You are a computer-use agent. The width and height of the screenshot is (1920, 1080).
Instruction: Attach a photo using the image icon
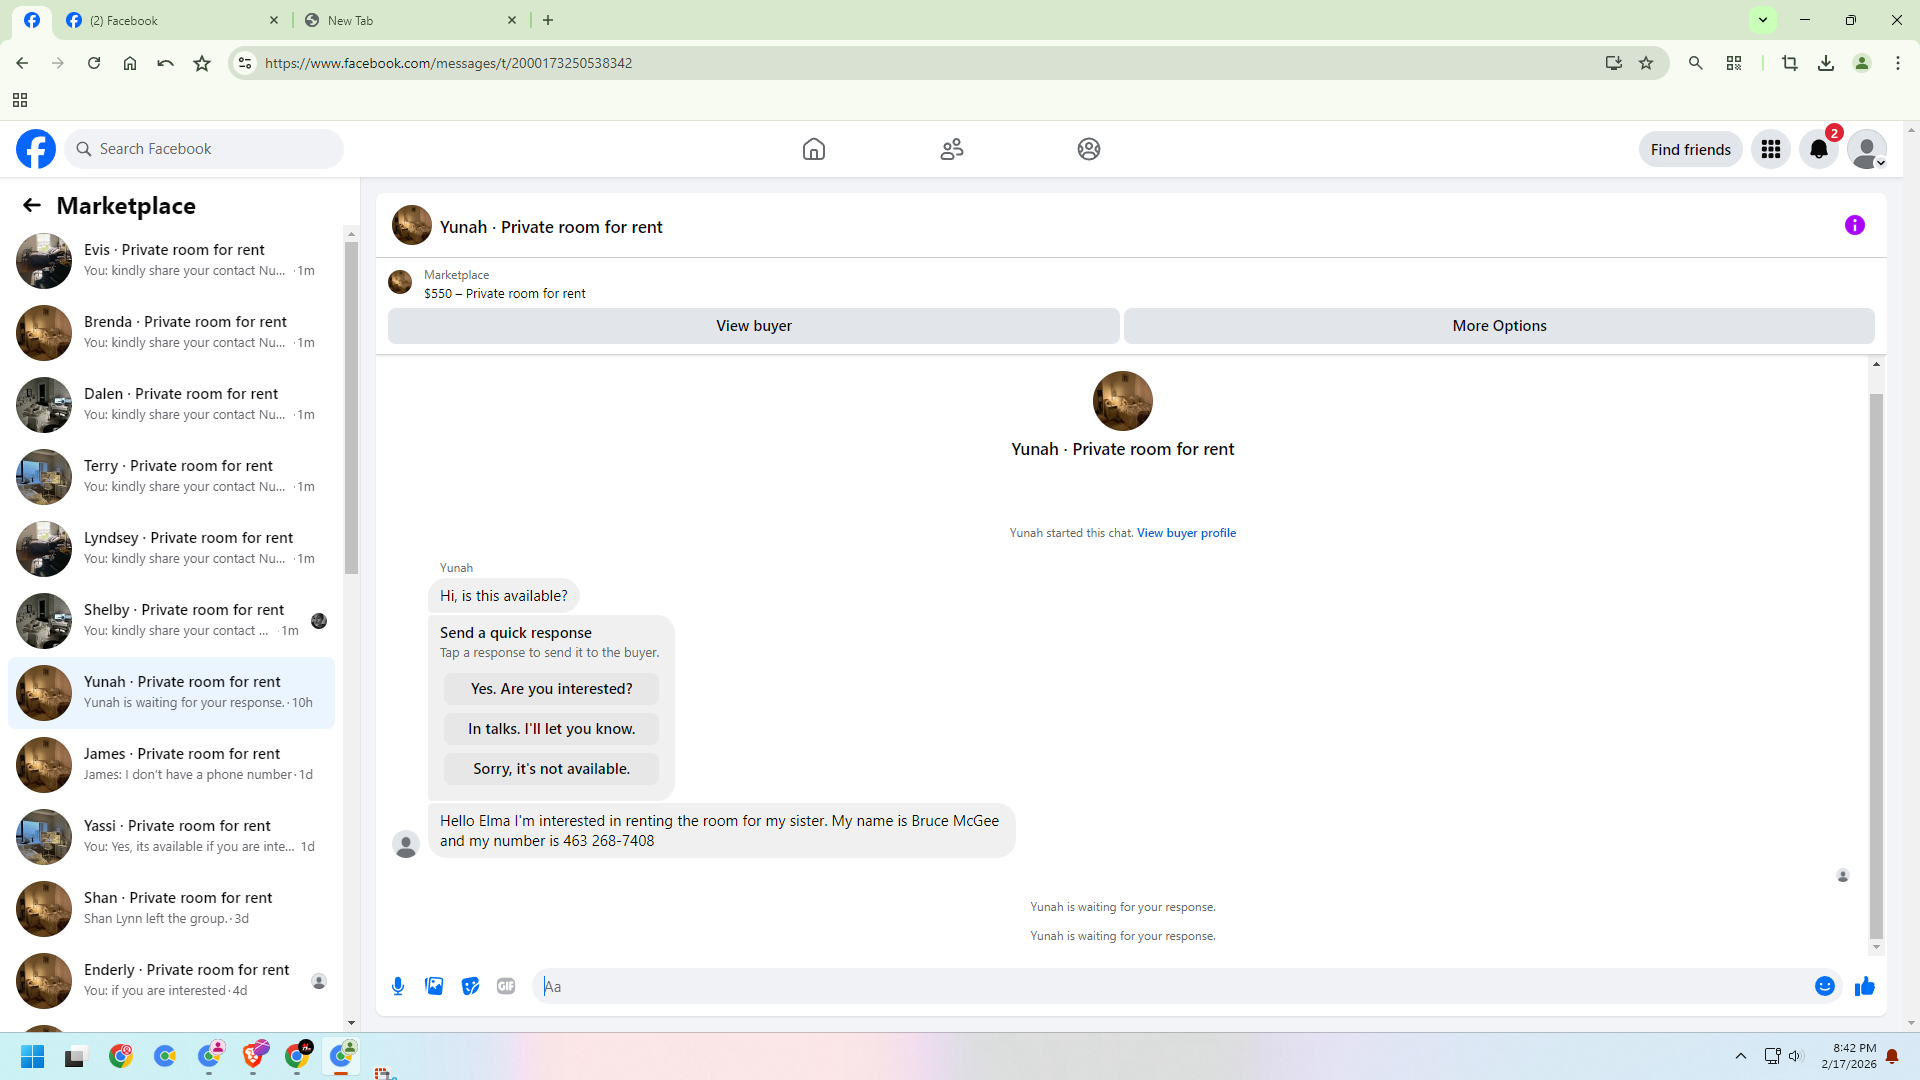coord(434,986)
